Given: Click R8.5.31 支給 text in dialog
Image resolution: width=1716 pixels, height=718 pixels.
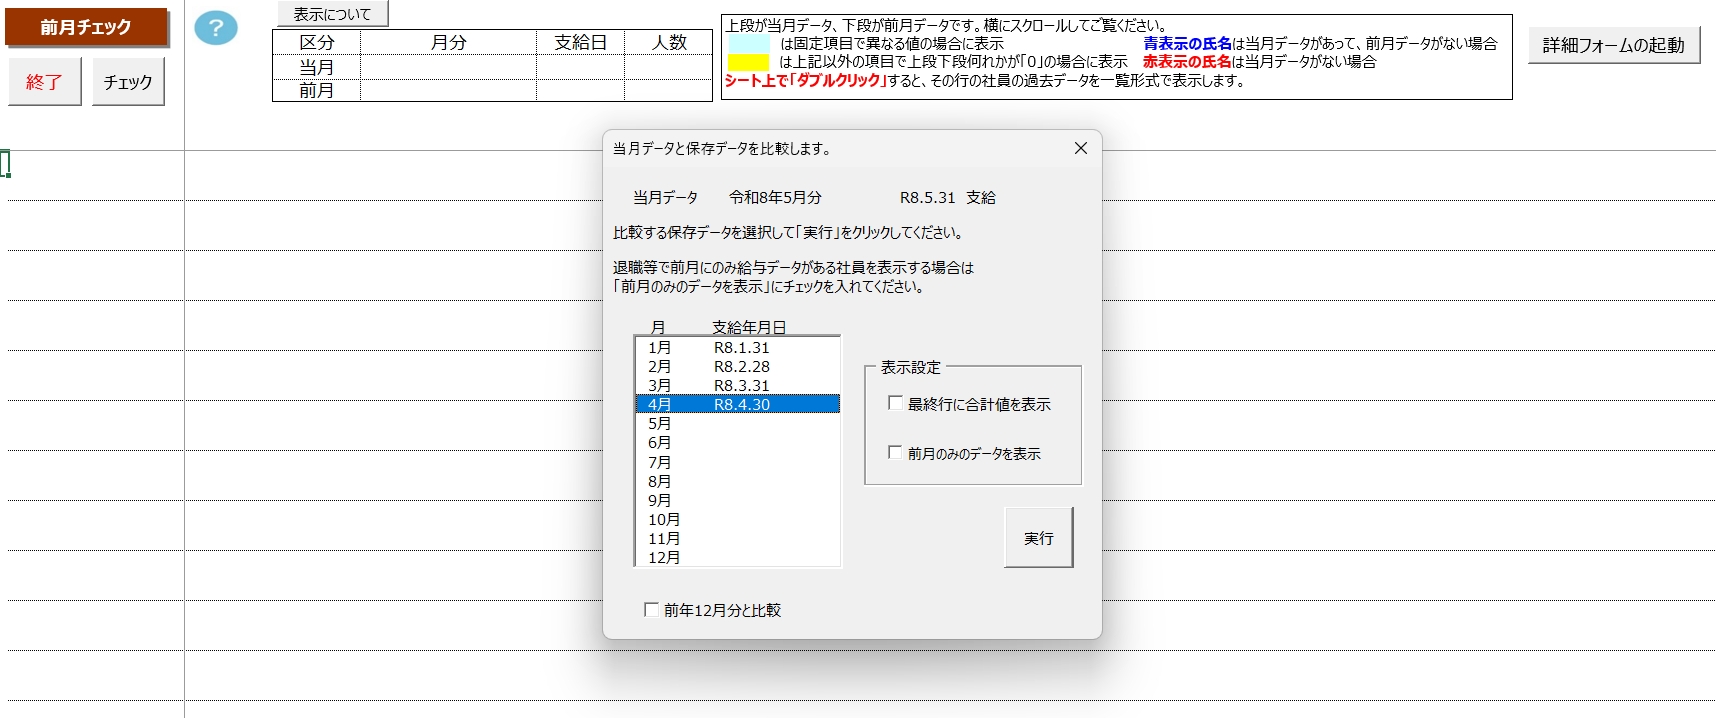Looking at the screenshot, I should click(x=948, y=198).
